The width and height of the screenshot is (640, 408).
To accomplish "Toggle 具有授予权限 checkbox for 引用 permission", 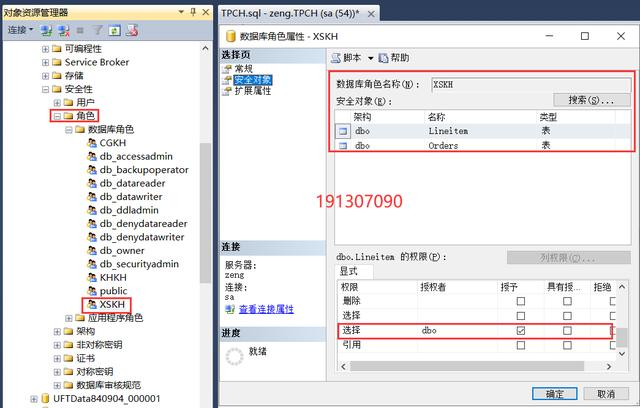I will pyautogui.click(x=567, y=345).
